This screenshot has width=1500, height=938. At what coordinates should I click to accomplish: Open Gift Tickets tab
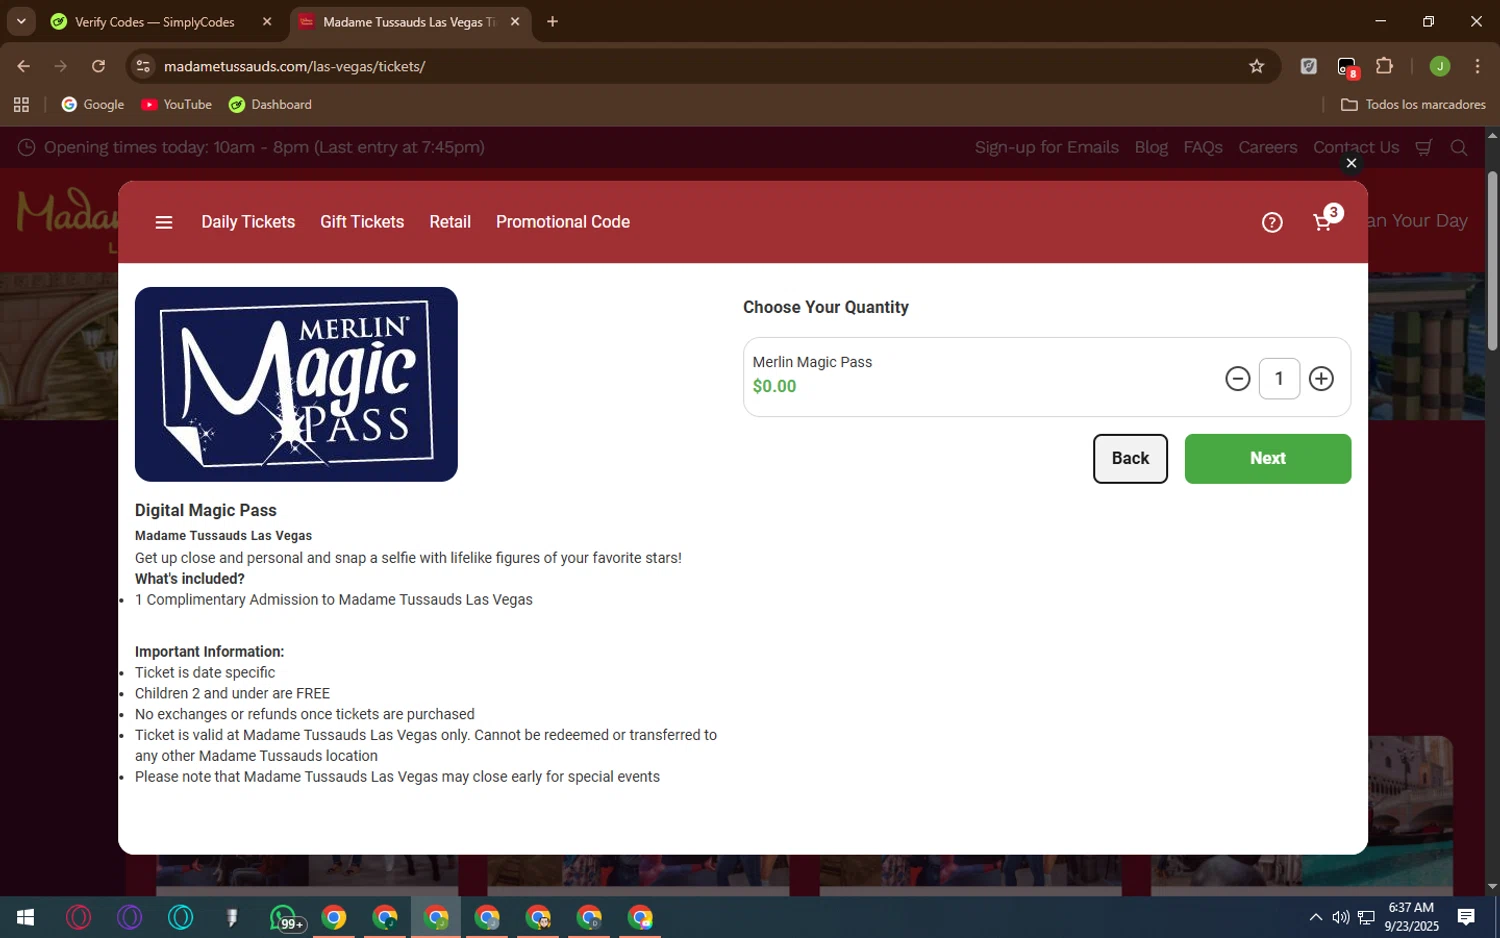point(362,222)
